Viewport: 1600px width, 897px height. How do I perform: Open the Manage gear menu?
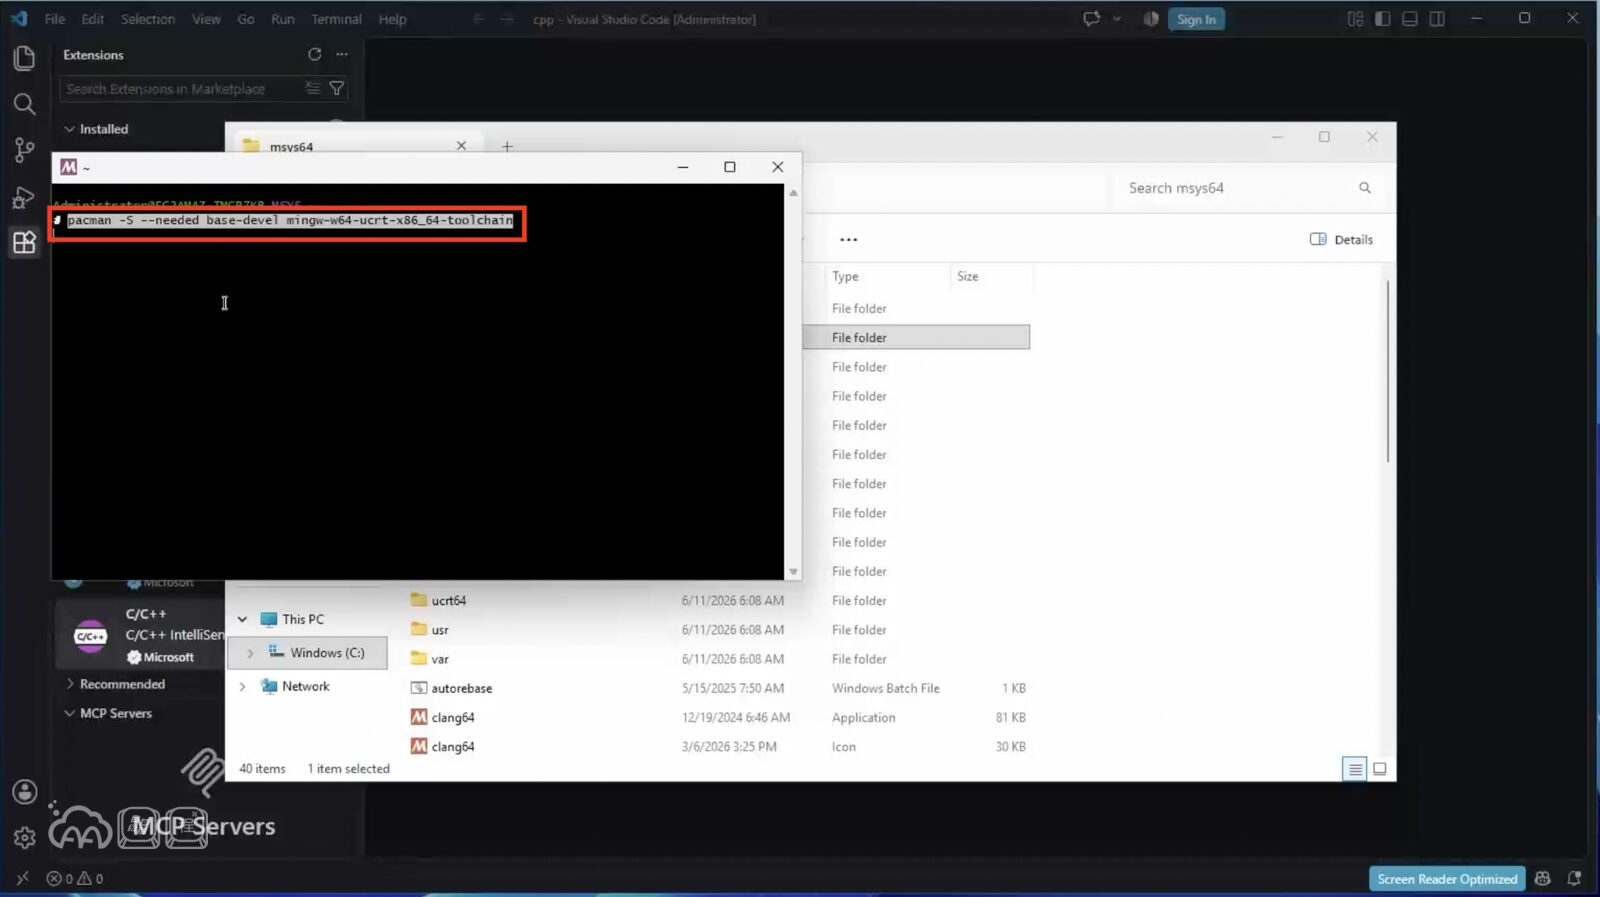pyautogui.click(x=24, y=837)
